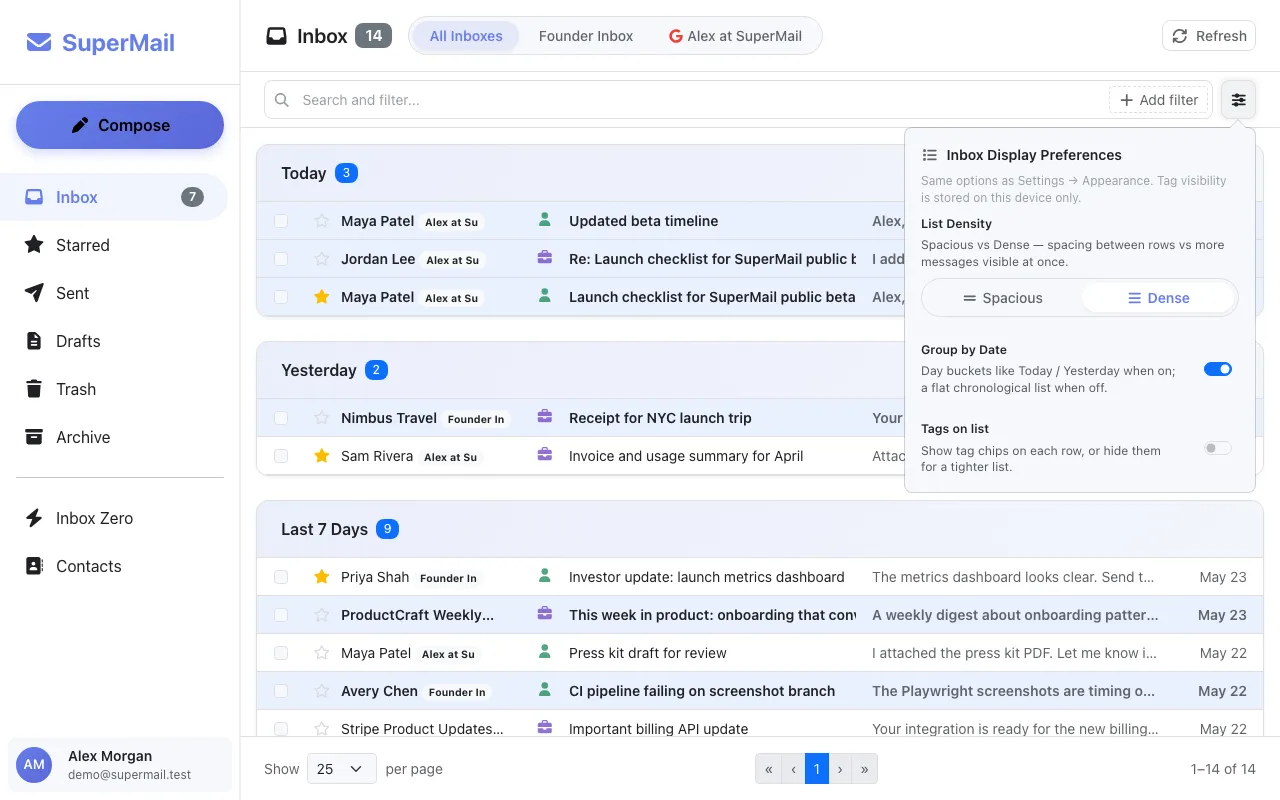This screenshot has height=800, width=1280.
Task: Open the display preferences sliders icon
Action: pos(1238,100)
